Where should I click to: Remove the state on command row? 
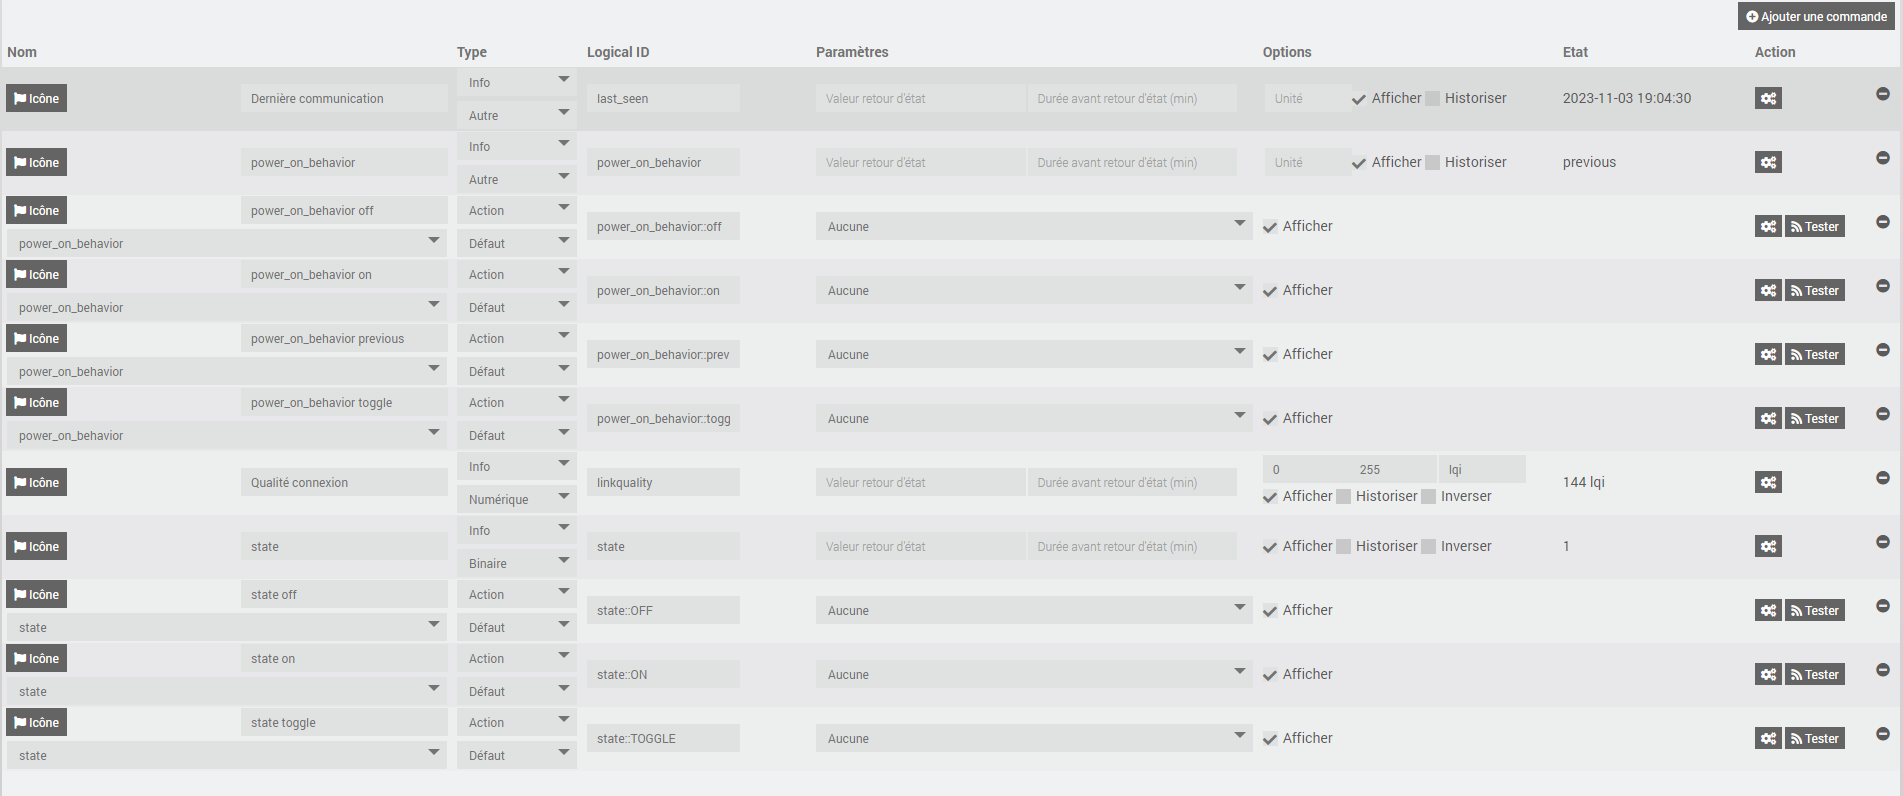pos(1883,670)
